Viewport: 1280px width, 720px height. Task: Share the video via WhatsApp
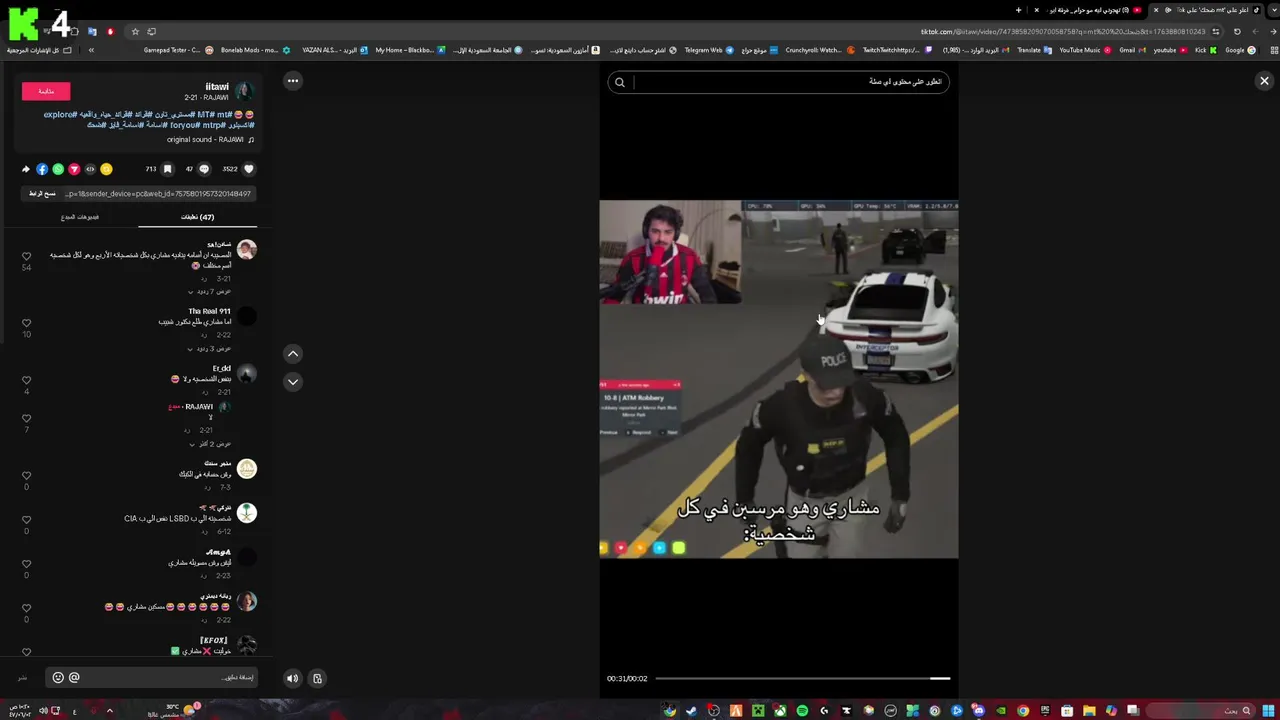coord(58,169)
